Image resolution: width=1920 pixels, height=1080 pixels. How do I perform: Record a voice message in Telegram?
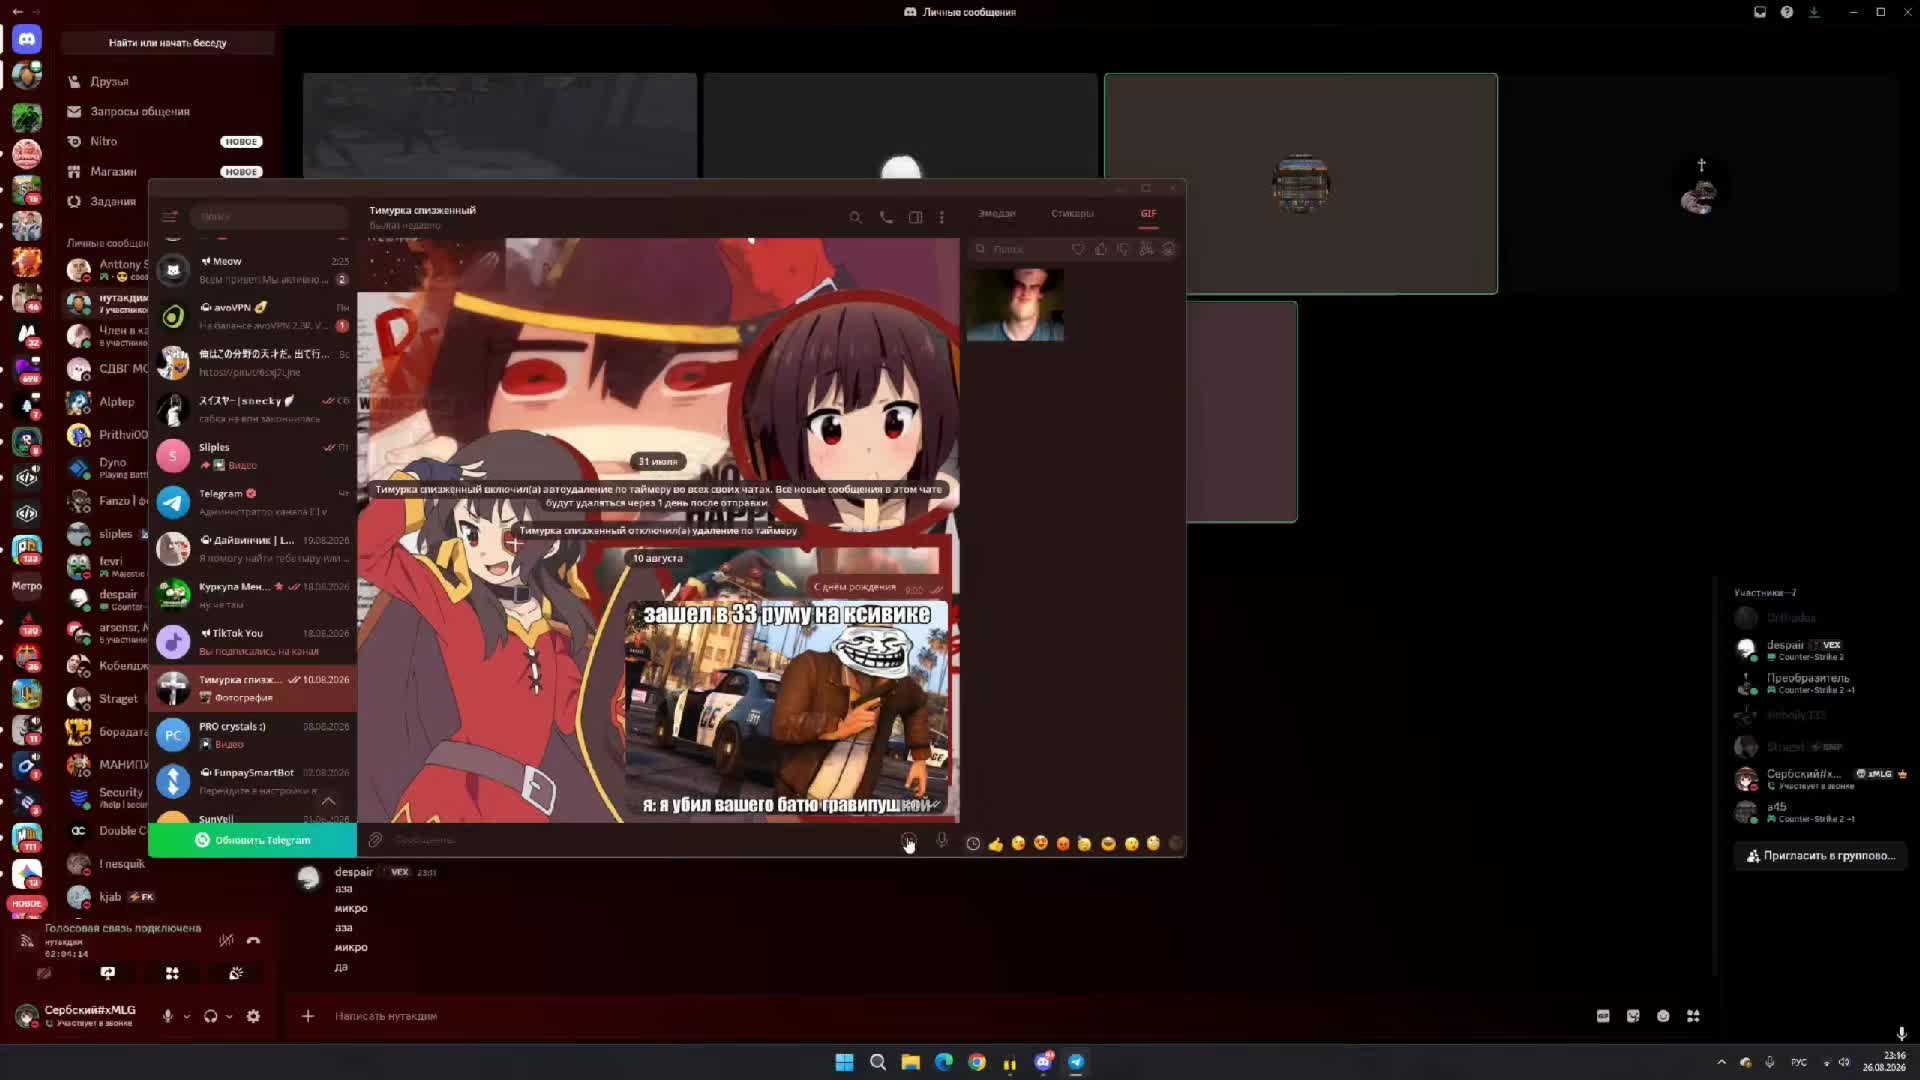[x=941, y=840]
